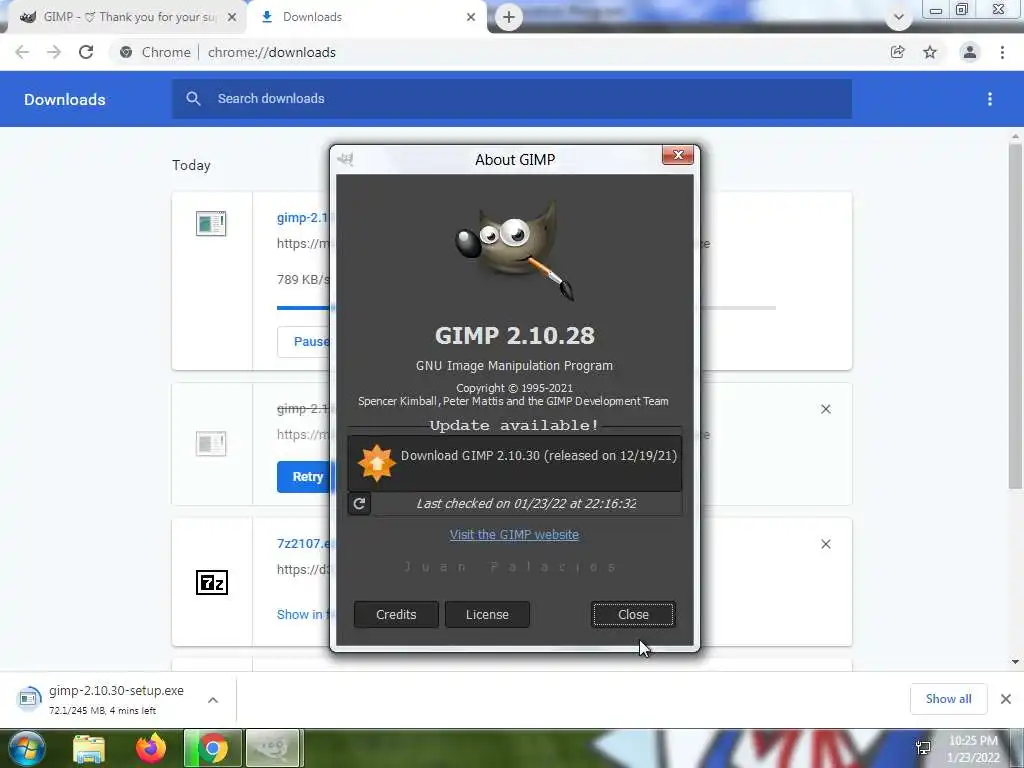This screenshot has width=1024, height=768.
Task: Click the Last checked on timestamp text
Action: (526, 504)
